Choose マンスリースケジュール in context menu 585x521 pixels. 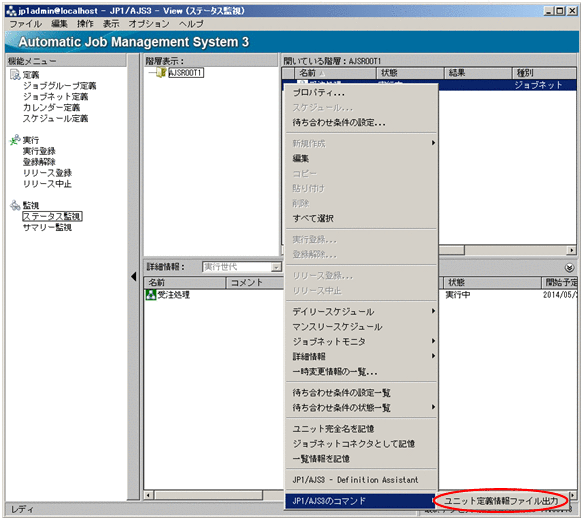click(x=361, y=327)
